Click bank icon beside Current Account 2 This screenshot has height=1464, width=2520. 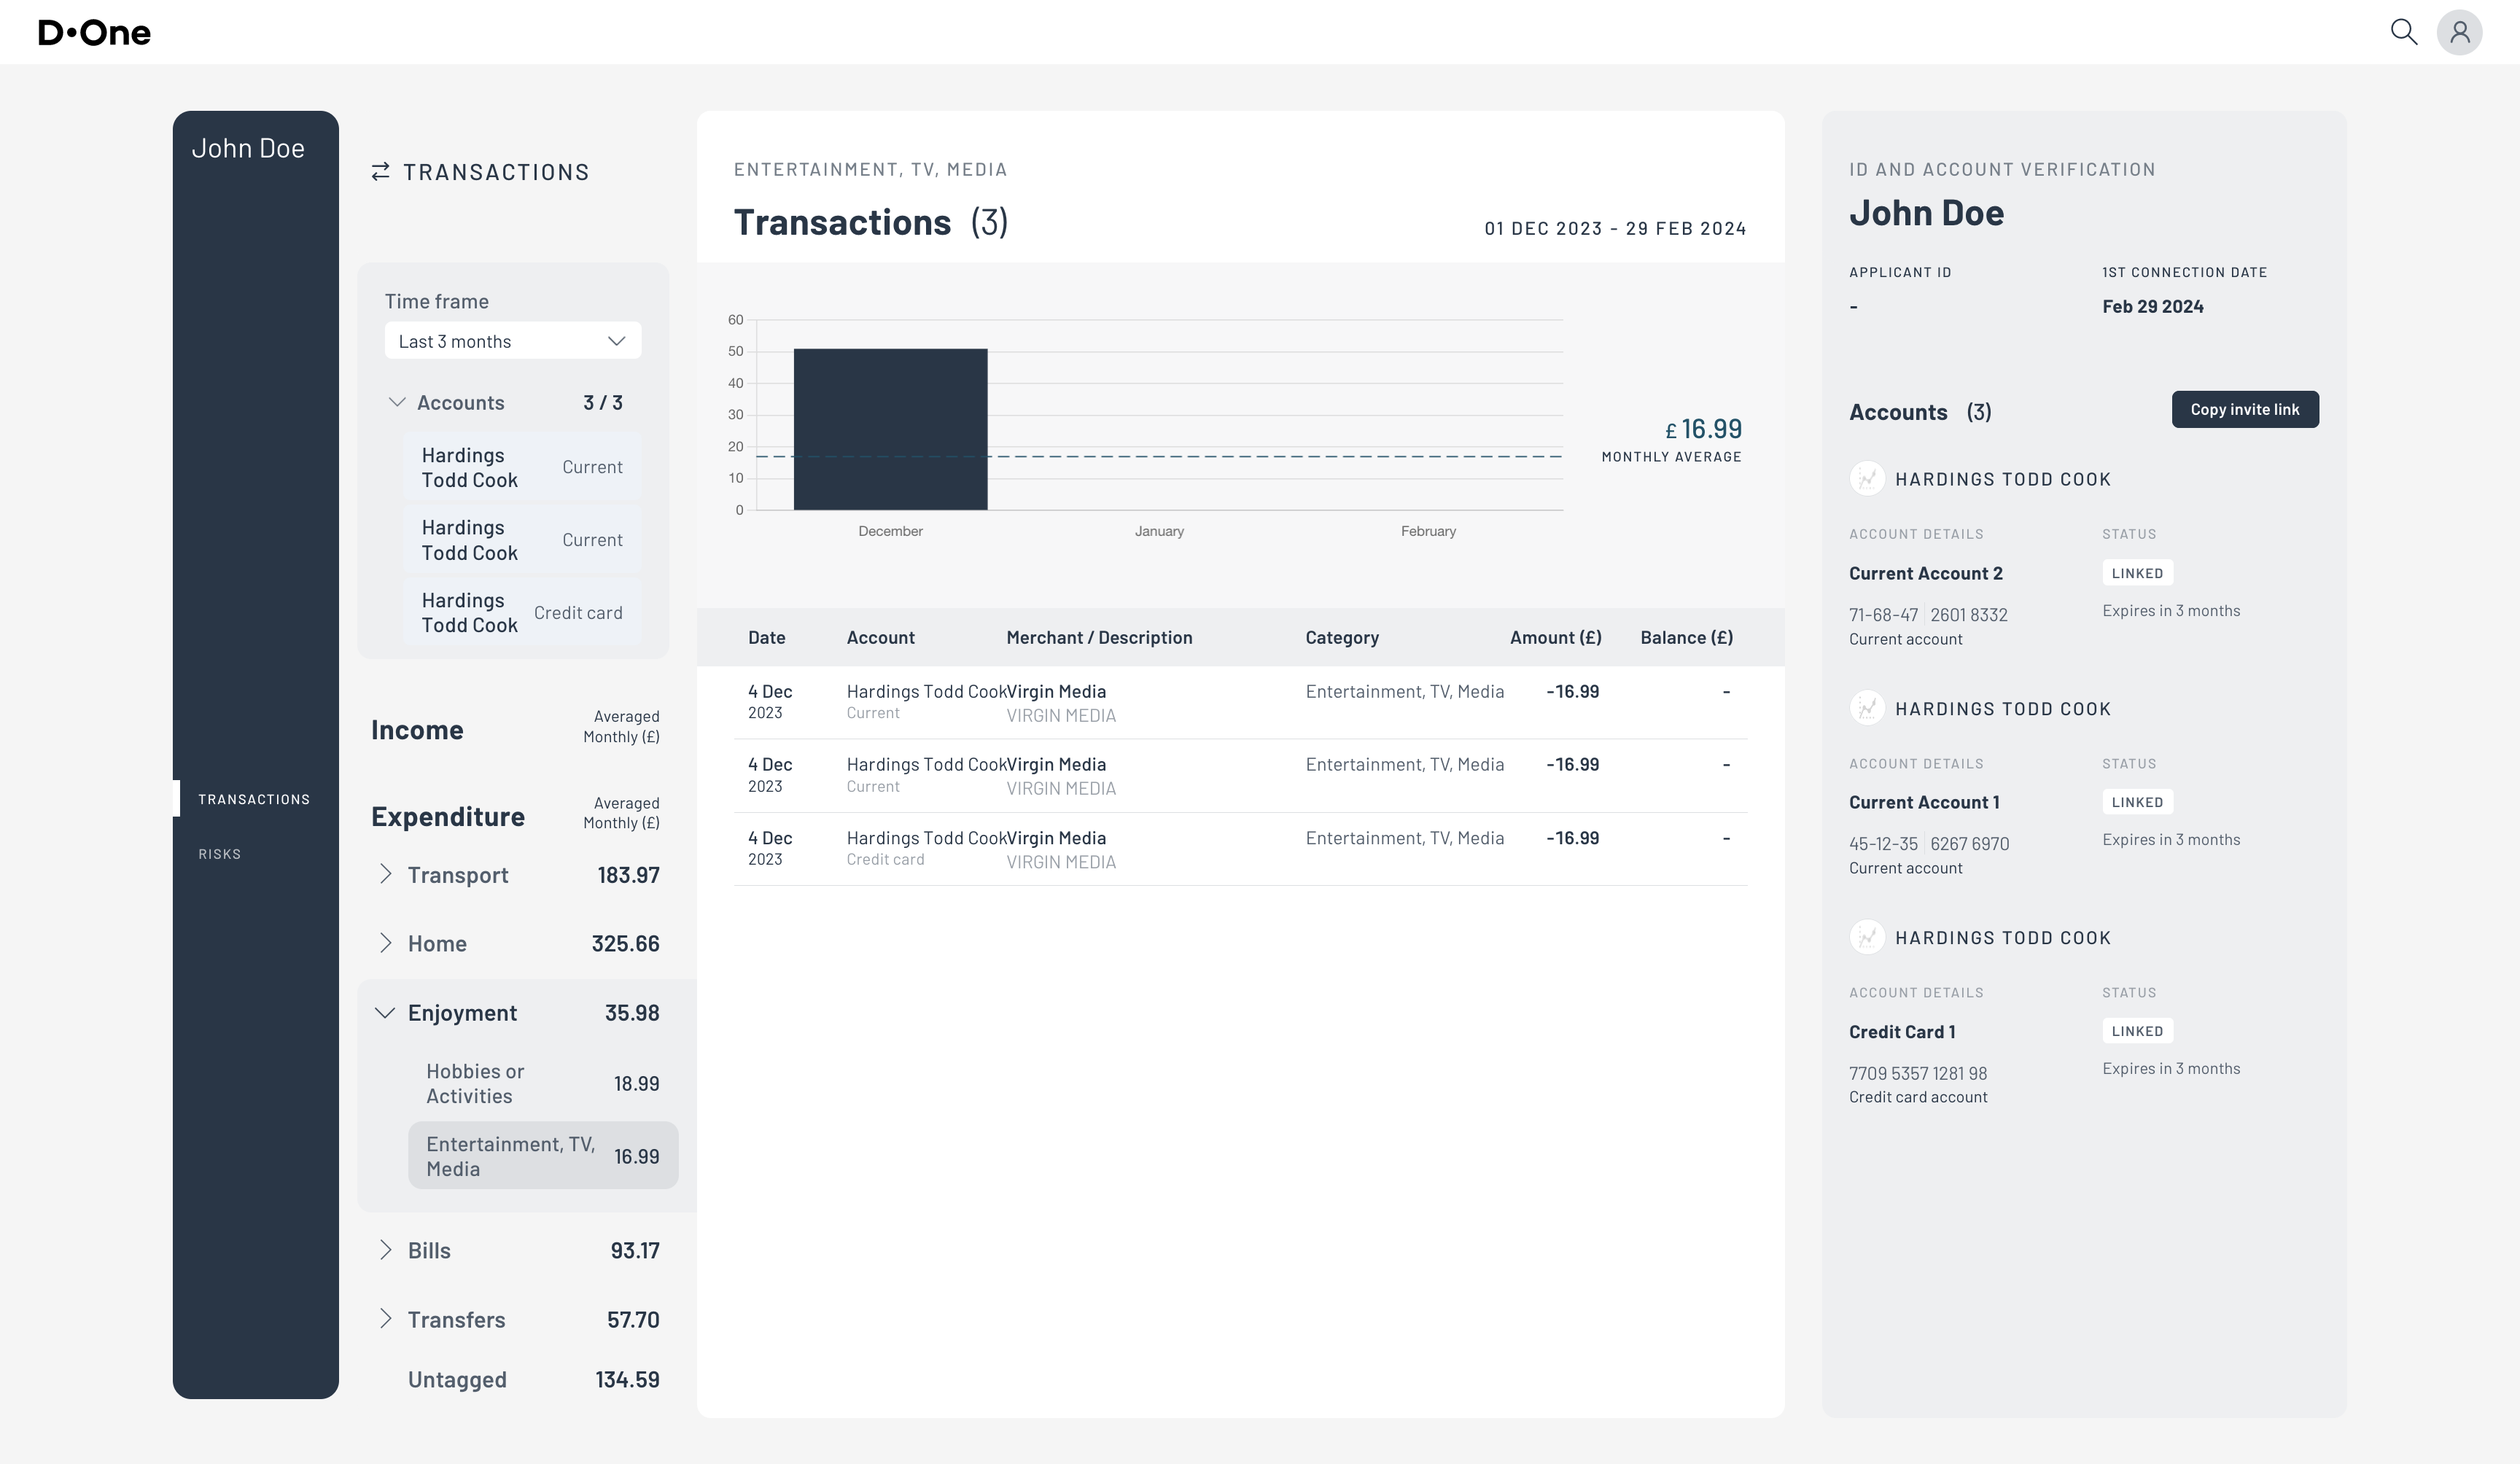pyautogui.click(x=1866, y=479)
